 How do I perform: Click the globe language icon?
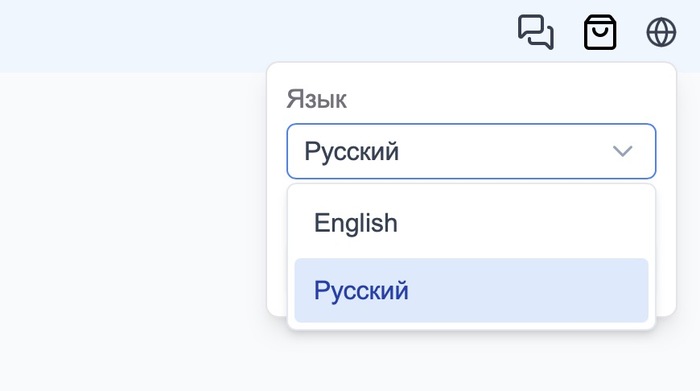coord(661,32)
